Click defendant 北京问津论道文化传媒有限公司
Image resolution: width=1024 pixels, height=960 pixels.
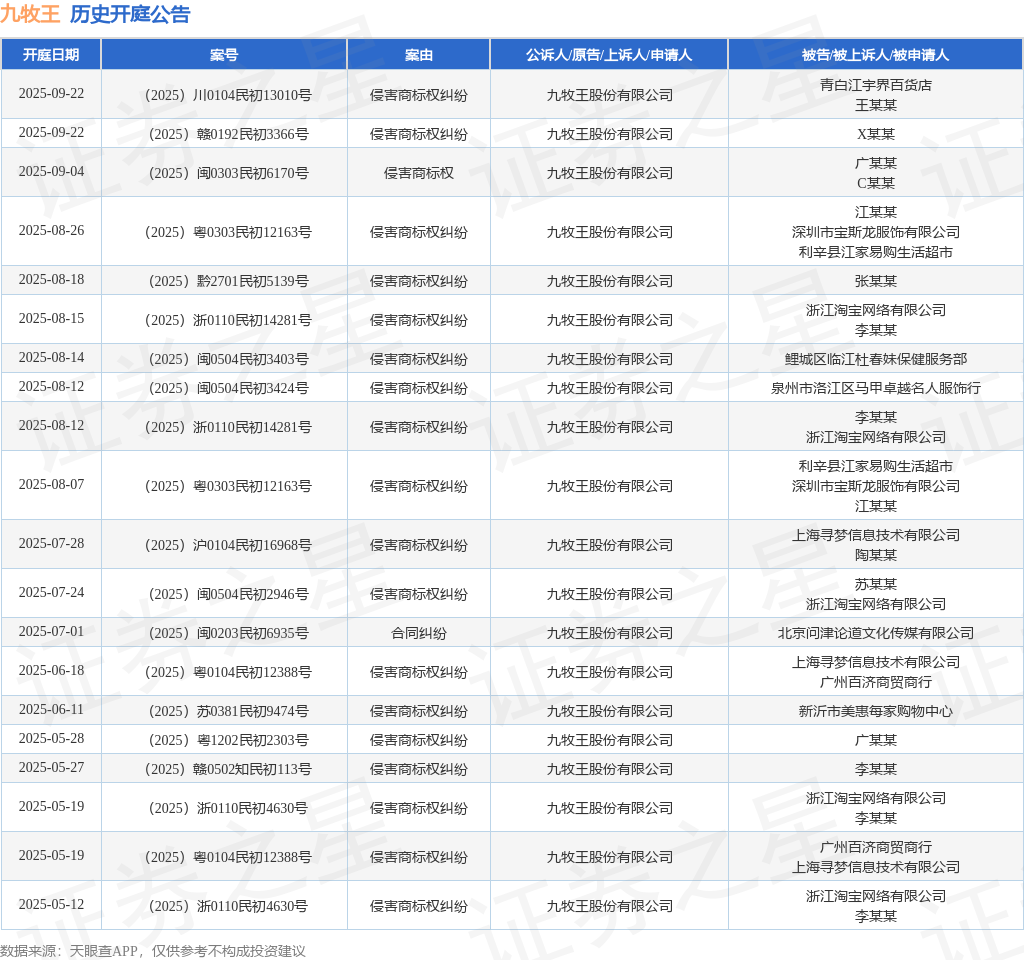876,633
